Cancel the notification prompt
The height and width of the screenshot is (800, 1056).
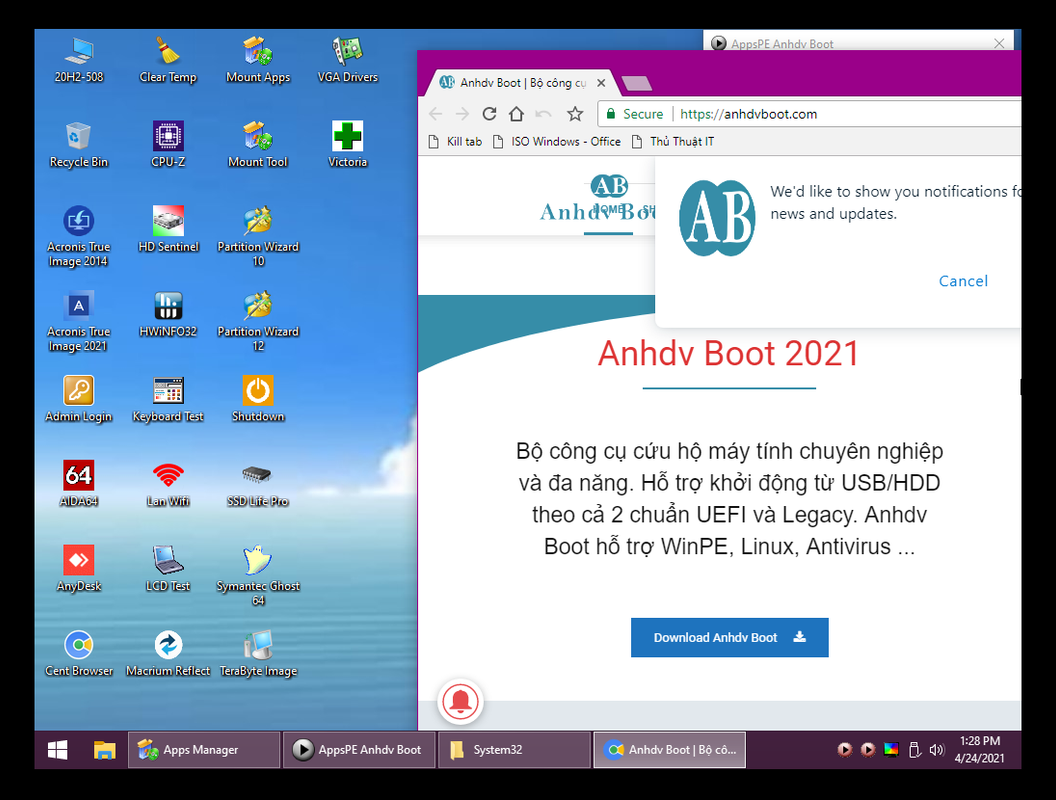tap(963, 281)
